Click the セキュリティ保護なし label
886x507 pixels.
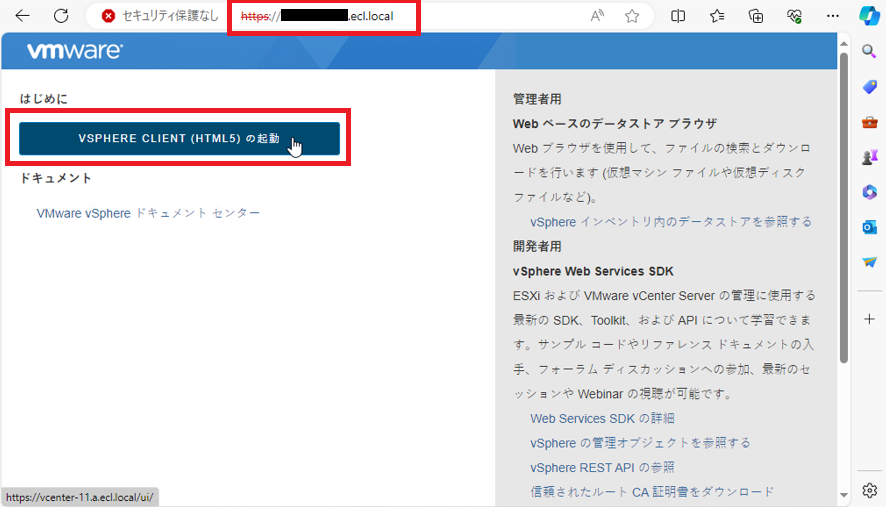170,16
